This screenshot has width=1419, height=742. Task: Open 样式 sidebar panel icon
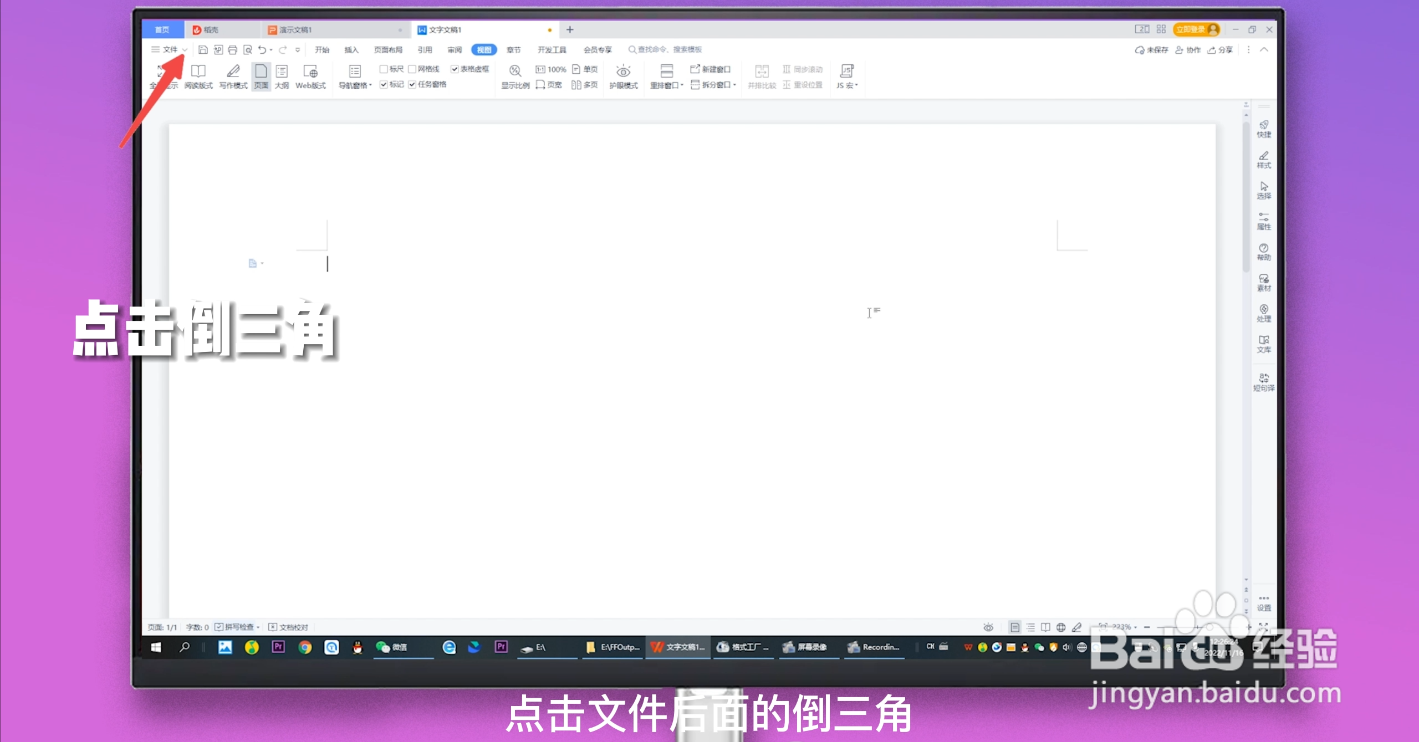tap(1264, 159)
